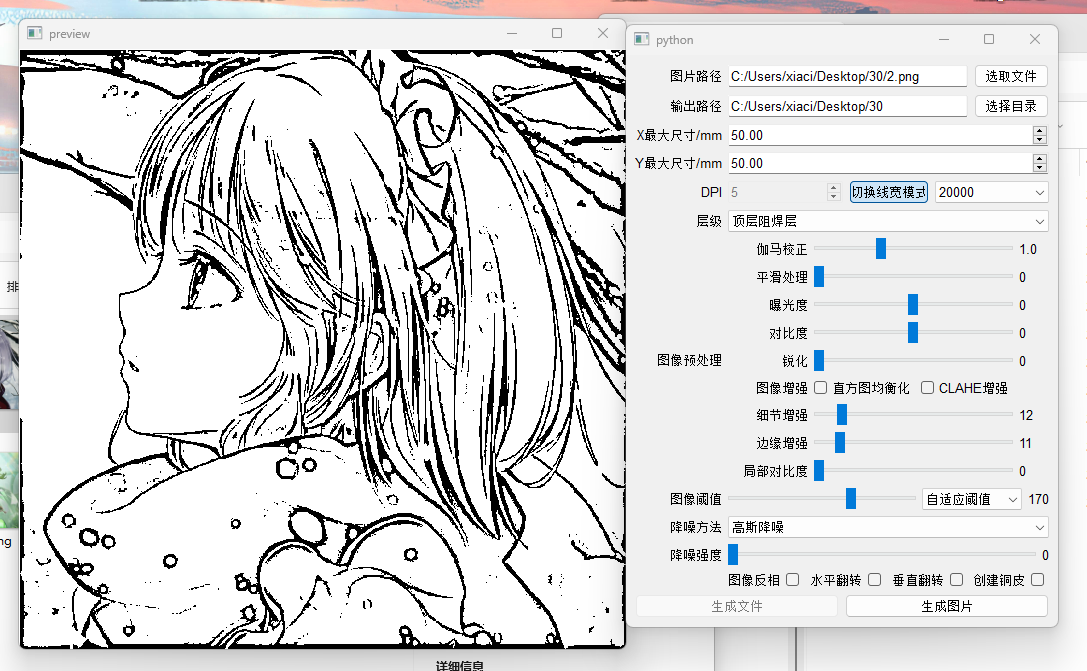Open the 20000 line-width dropdown
1087x671 pixels.
point(991,192)
